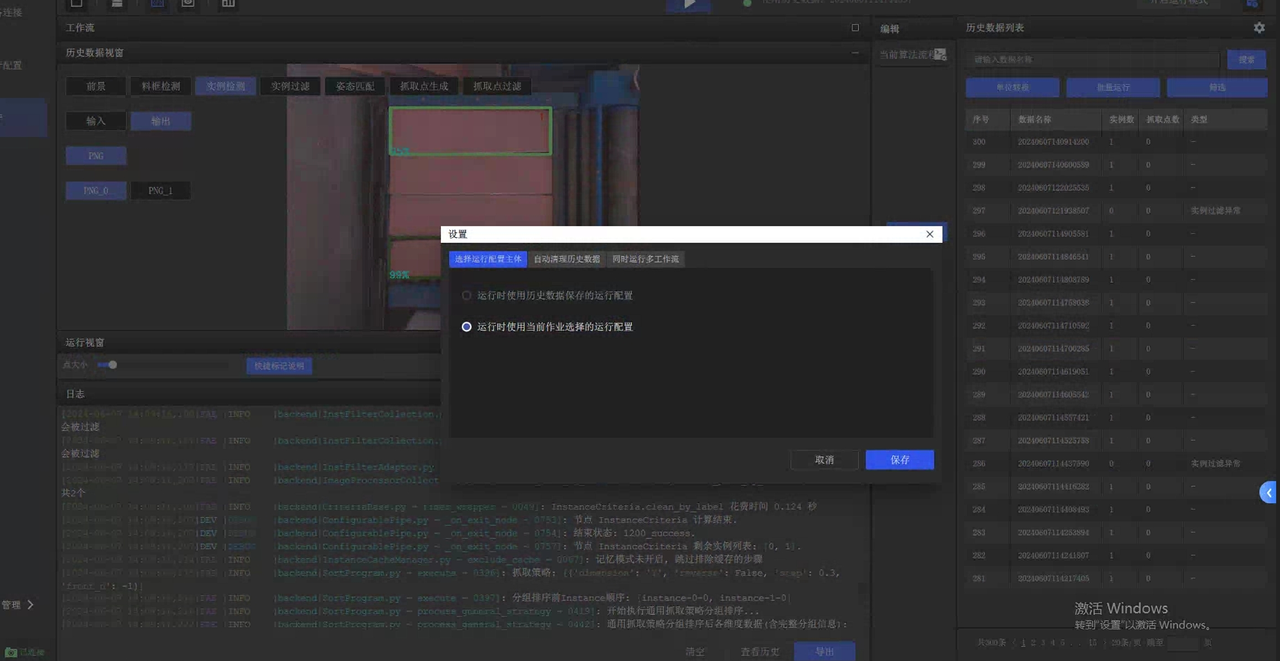Expand the 管理 sidebar chevron

click(x=30, y=605)
